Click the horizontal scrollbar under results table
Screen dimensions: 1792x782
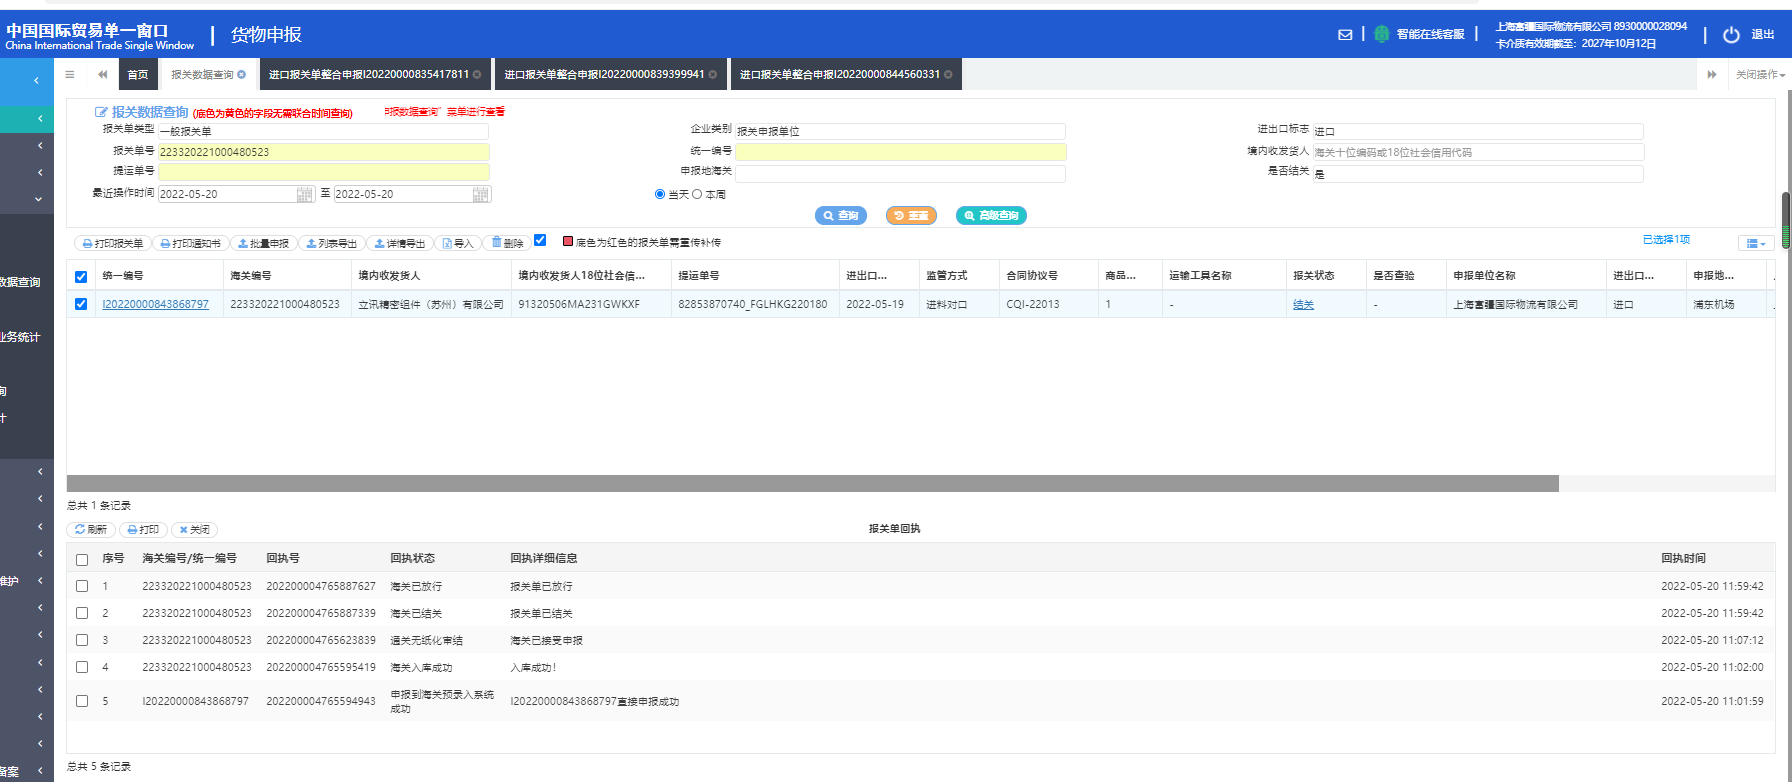812,484
